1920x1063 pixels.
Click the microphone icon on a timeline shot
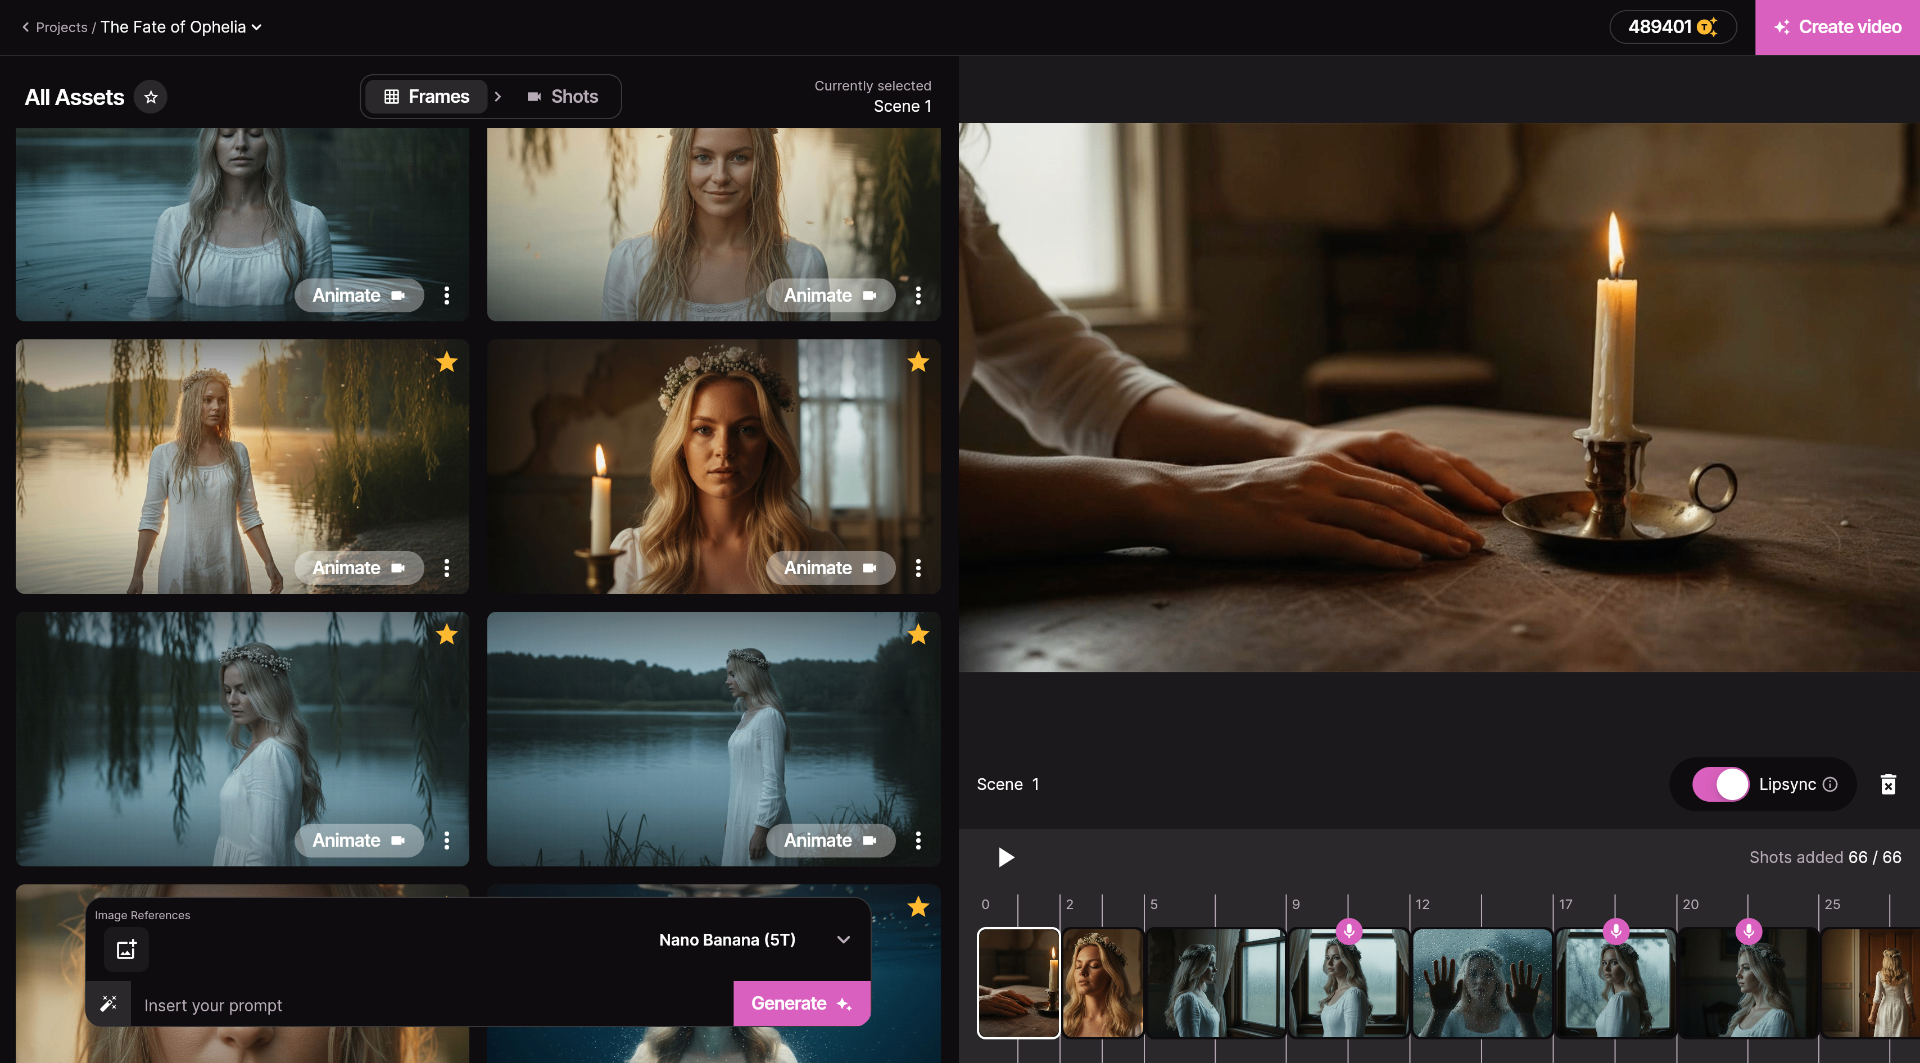click(1351, 931)
